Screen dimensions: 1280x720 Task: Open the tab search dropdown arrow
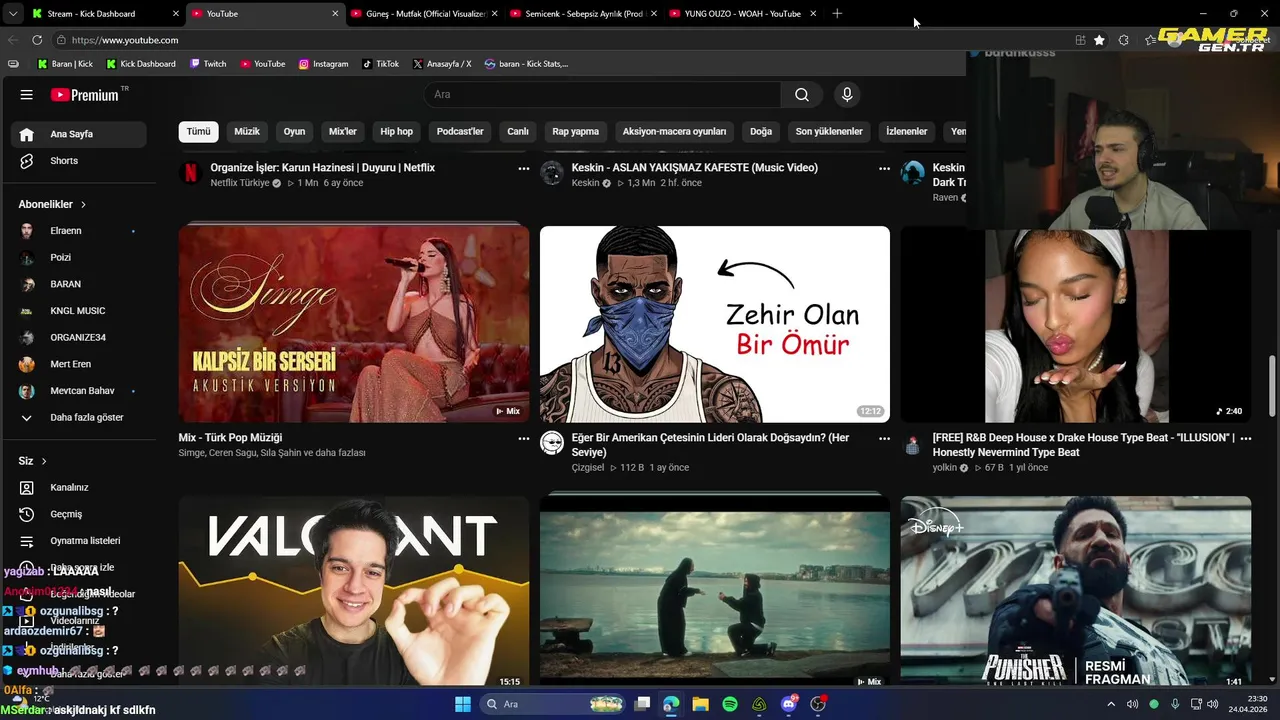click(x=13, y=14)
